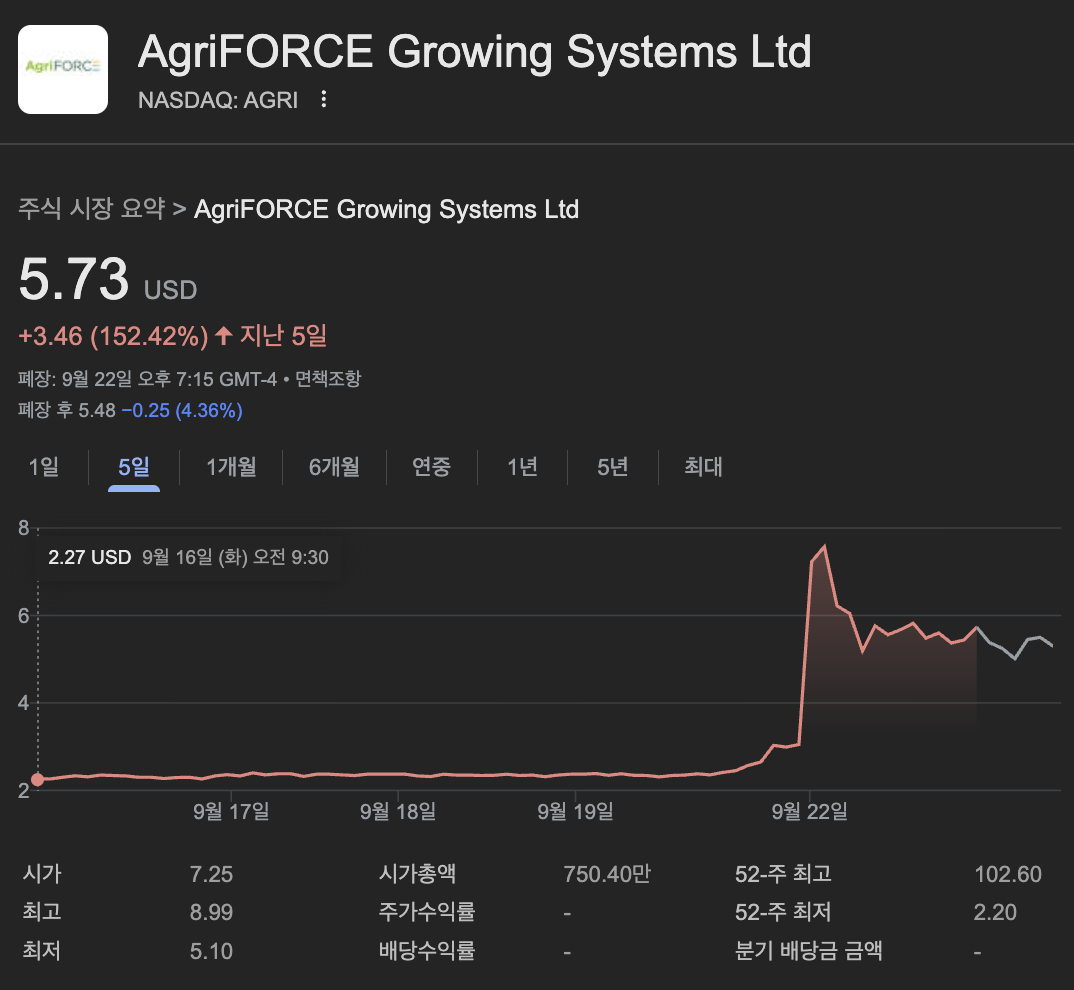
Task: Click the y-axis label 4 on chart
Action: pyautogui.click(x=24, y=703)
